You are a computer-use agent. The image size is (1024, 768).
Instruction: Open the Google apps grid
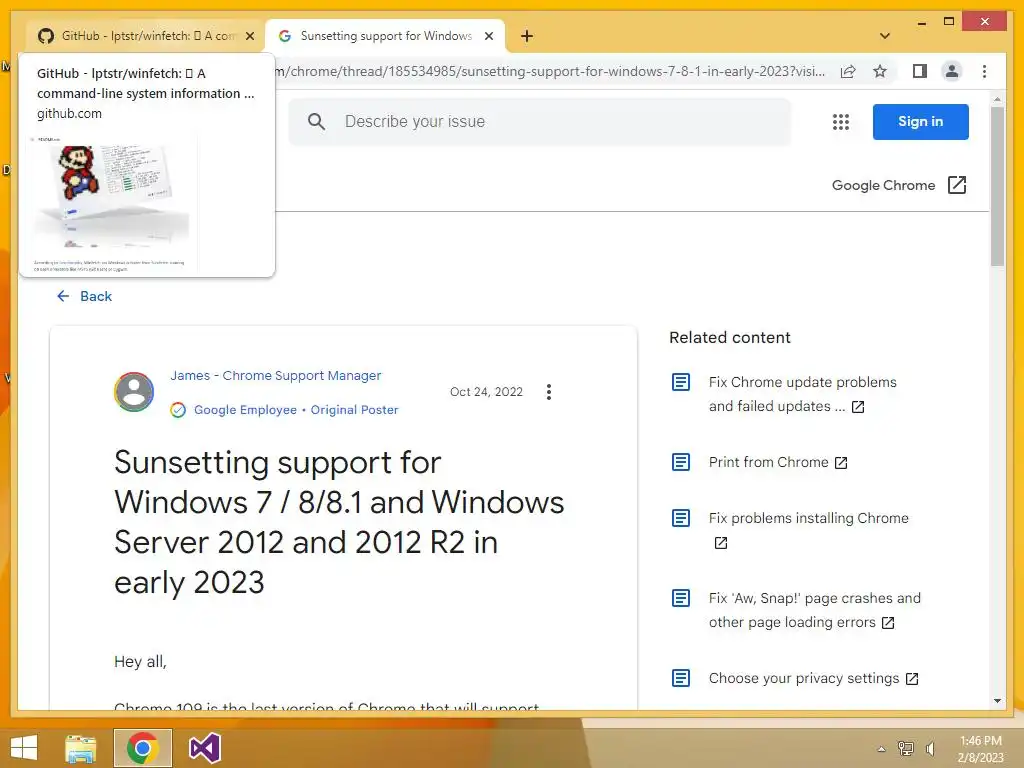840,121
